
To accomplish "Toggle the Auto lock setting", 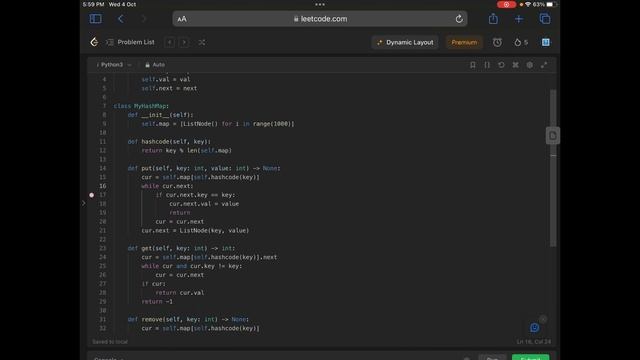I will (x=155, y=65).
